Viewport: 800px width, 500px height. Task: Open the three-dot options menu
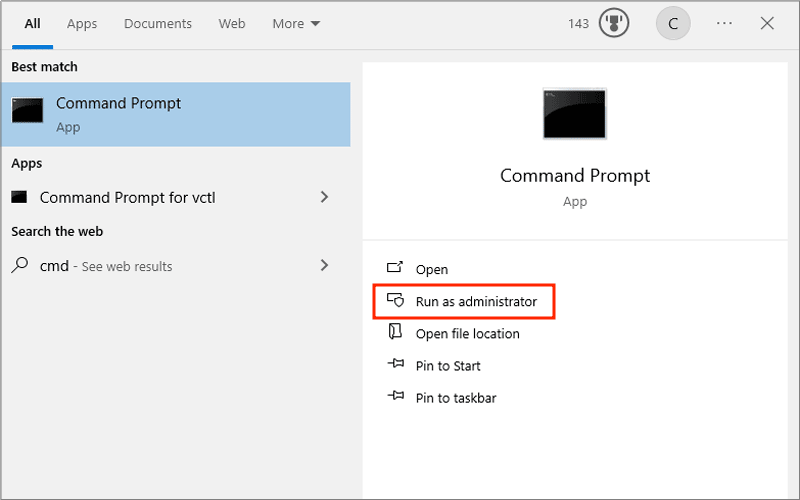[724, 23]
